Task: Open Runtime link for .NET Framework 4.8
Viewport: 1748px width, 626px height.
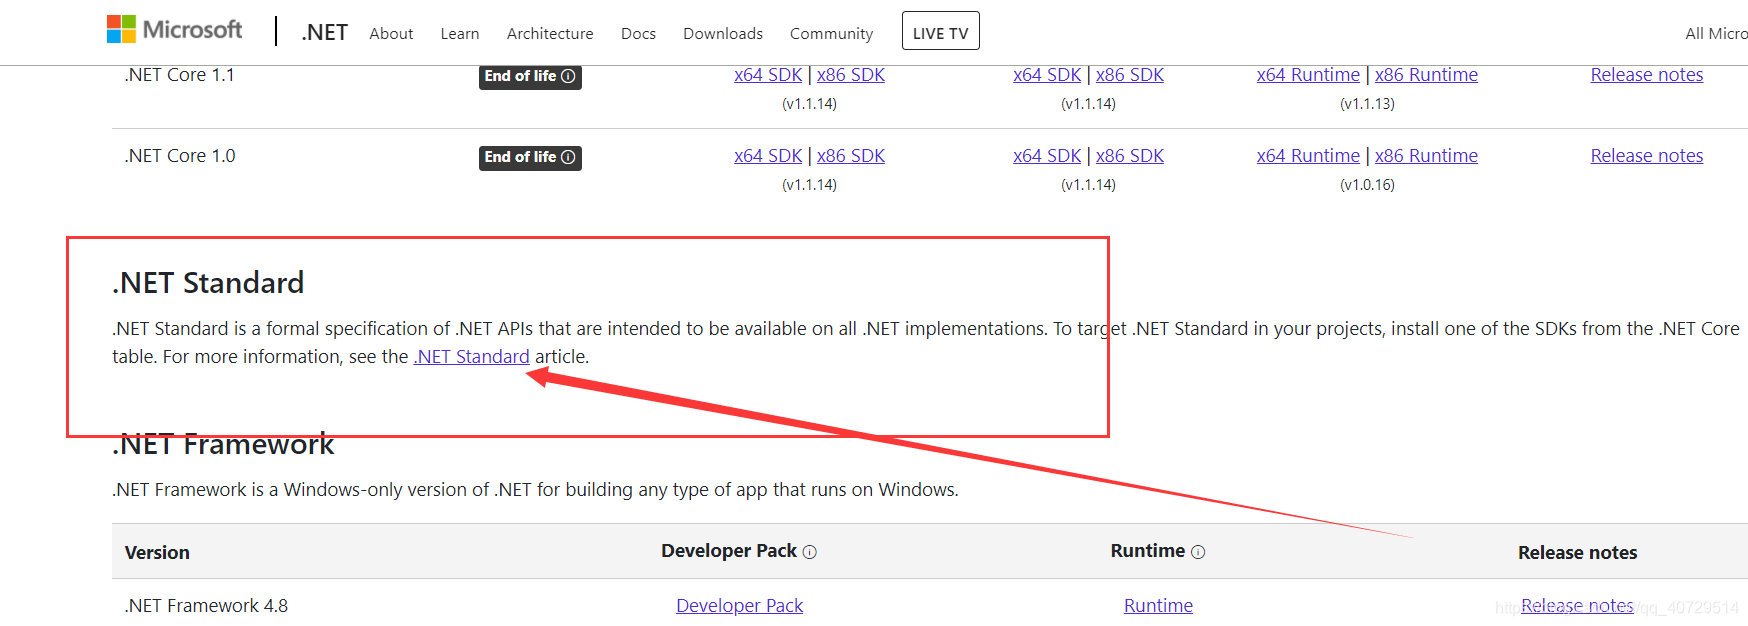Action: [1158, 606]
